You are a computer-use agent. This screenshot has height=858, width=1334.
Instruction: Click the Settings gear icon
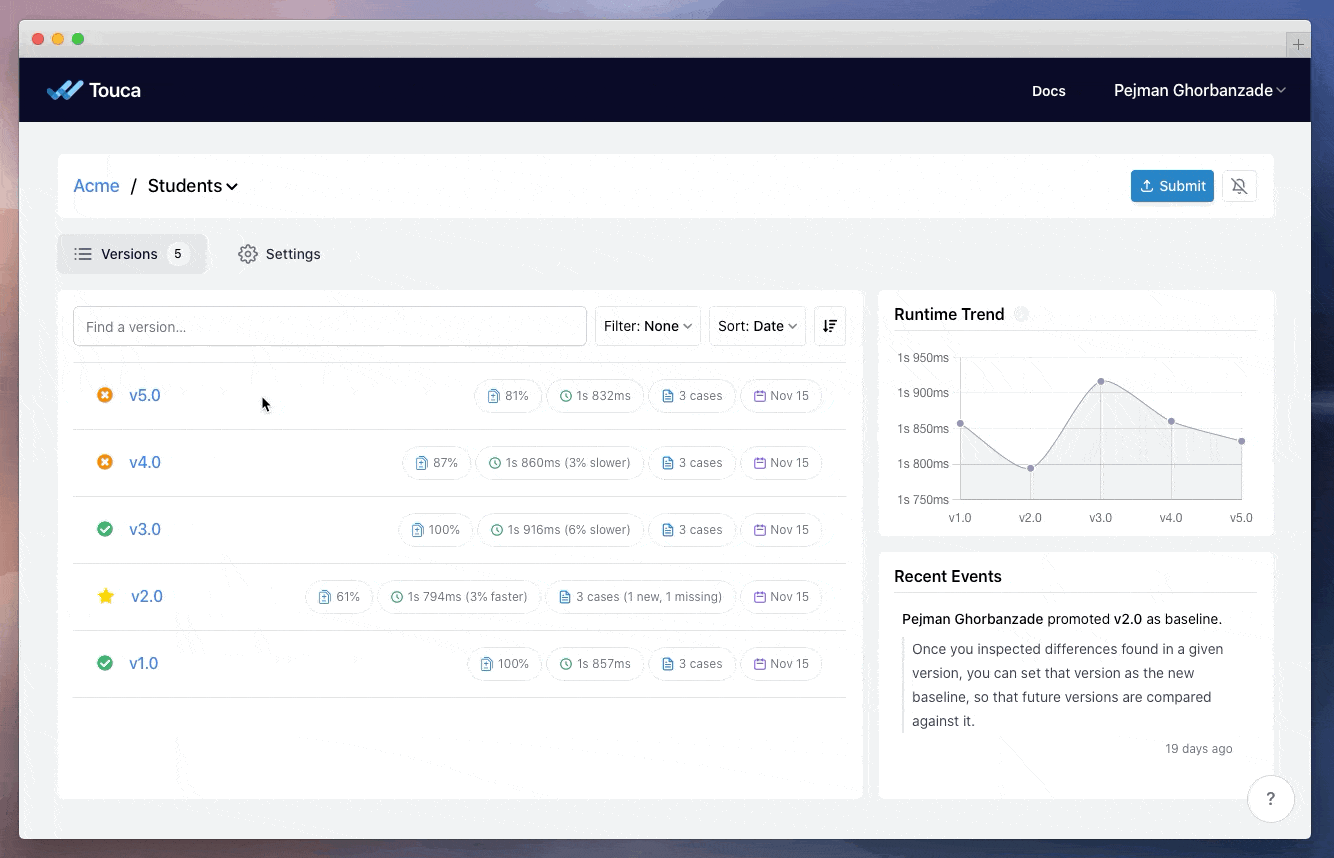coord(247,254)
